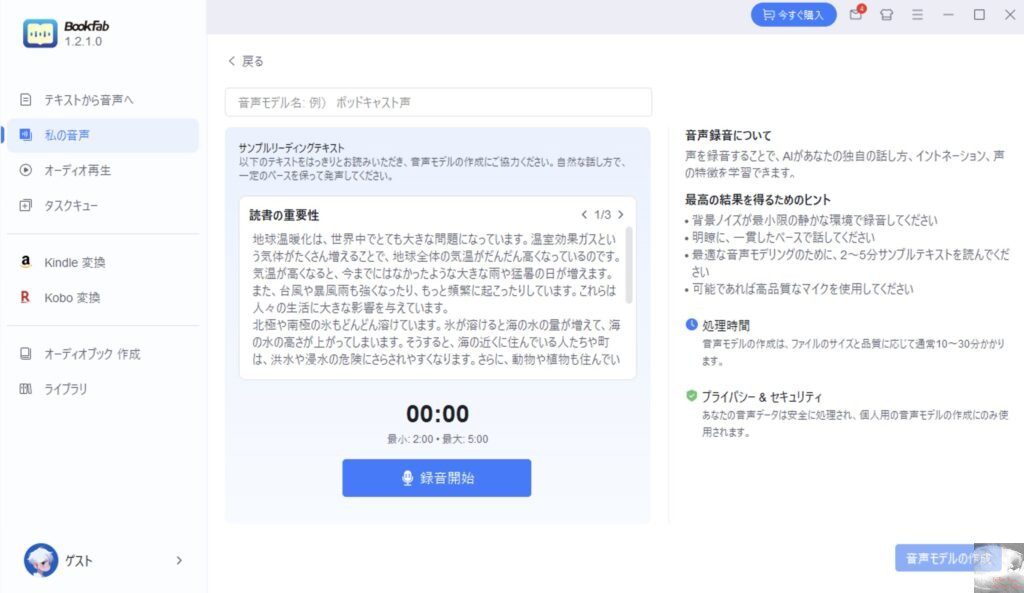Show next sample text with right chevron
Screen dimensions: 1024x593
pos(620,215)
